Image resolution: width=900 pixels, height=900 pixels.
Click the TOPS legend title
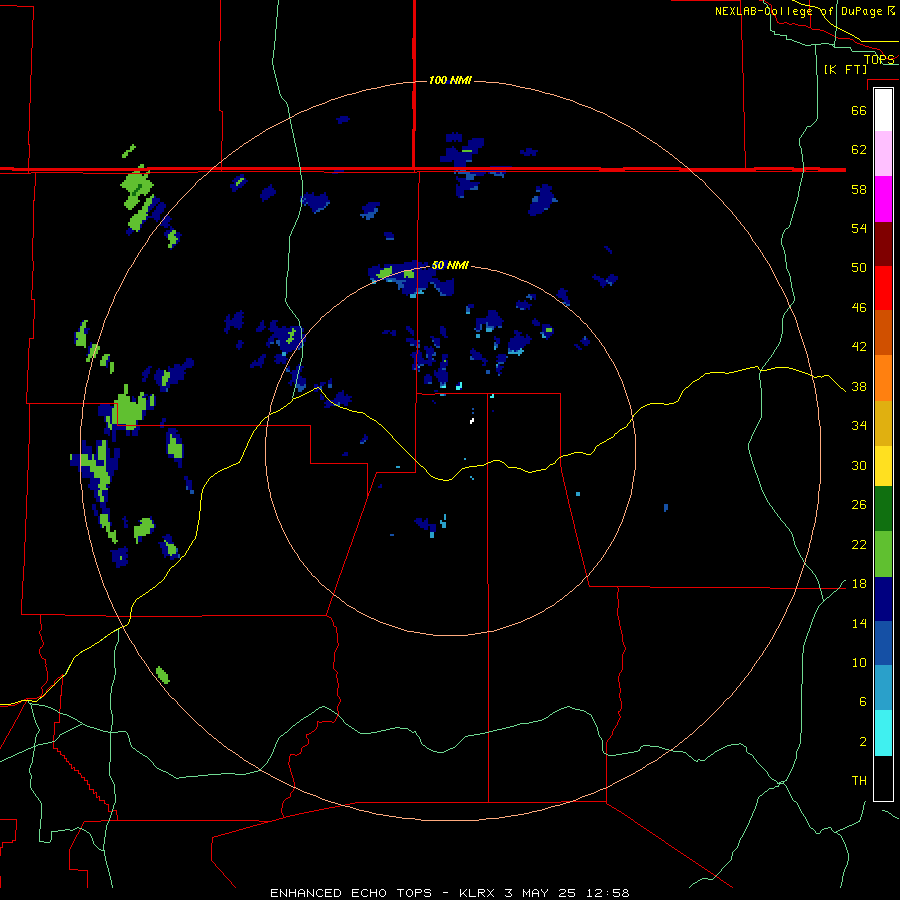coord(879,59)
